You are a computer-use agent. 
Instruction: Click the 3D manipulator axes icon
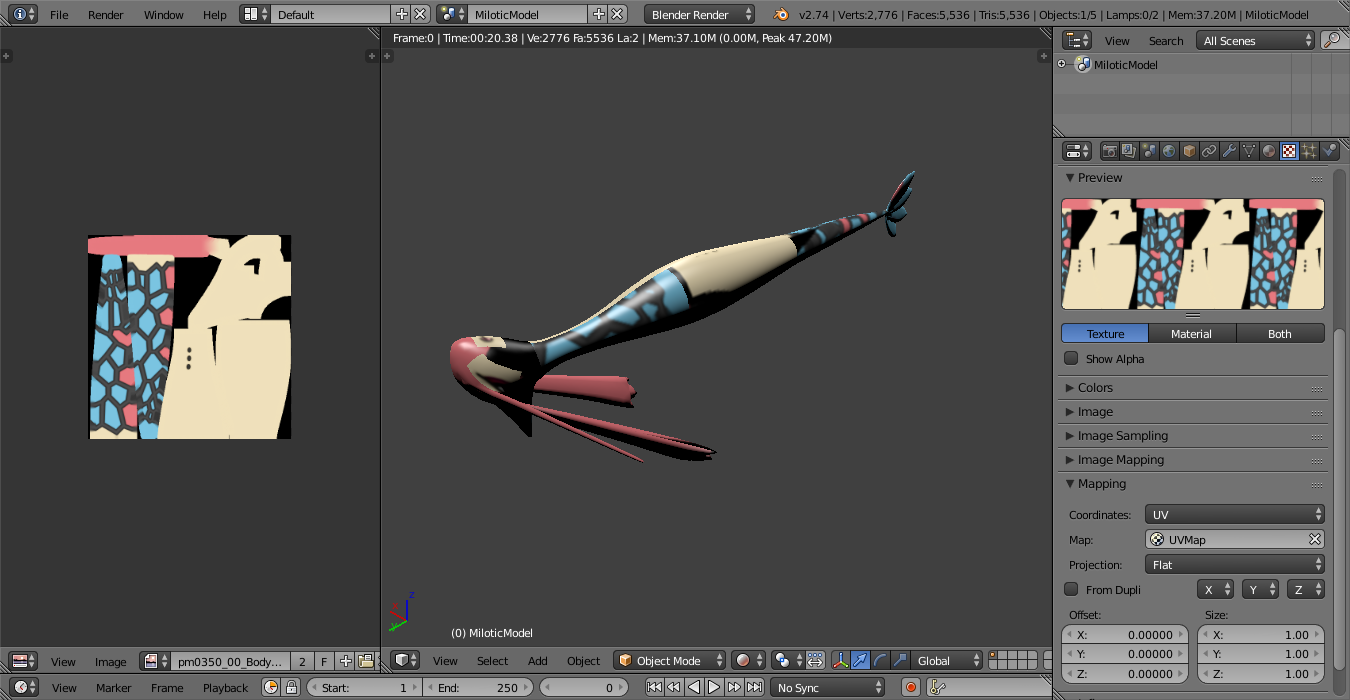[x=840, y=660]
